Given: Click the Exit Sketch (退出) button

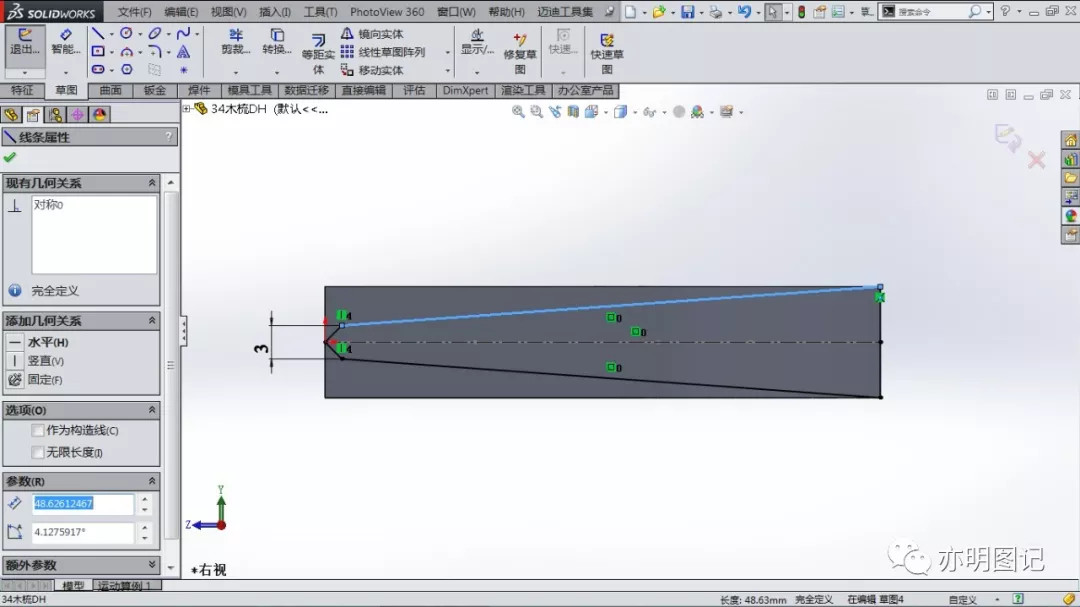Looking at the screenshot, I should click(25, 41).
